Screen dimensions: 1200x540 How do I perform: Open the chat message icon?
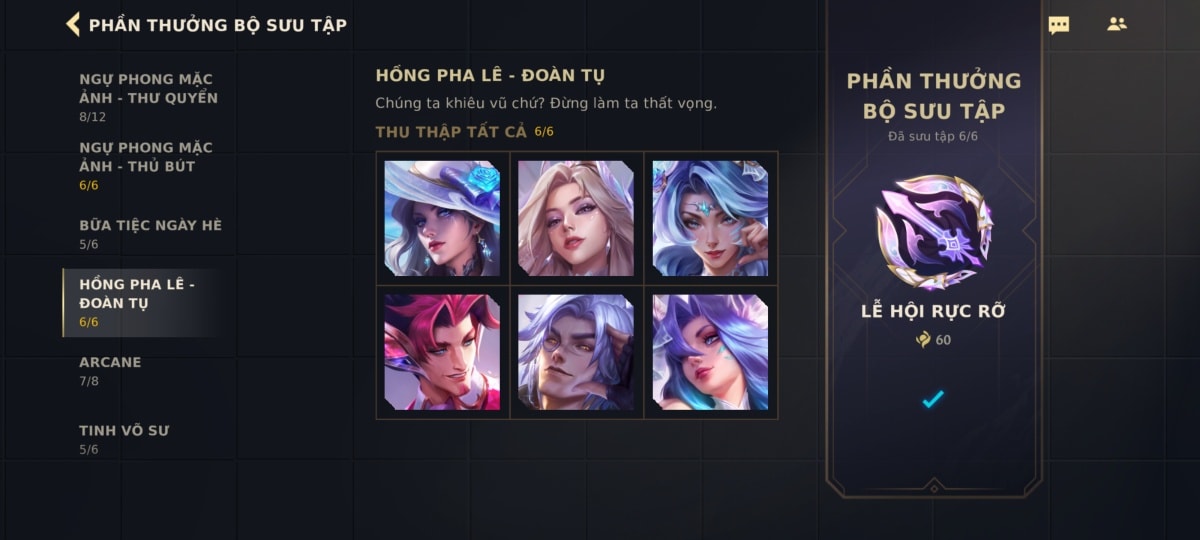(1059, 25)
